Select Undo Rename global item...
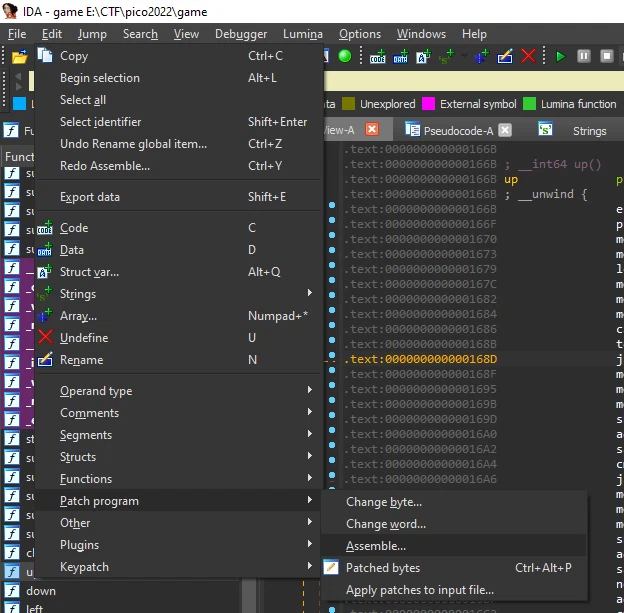 pos(179,144)
